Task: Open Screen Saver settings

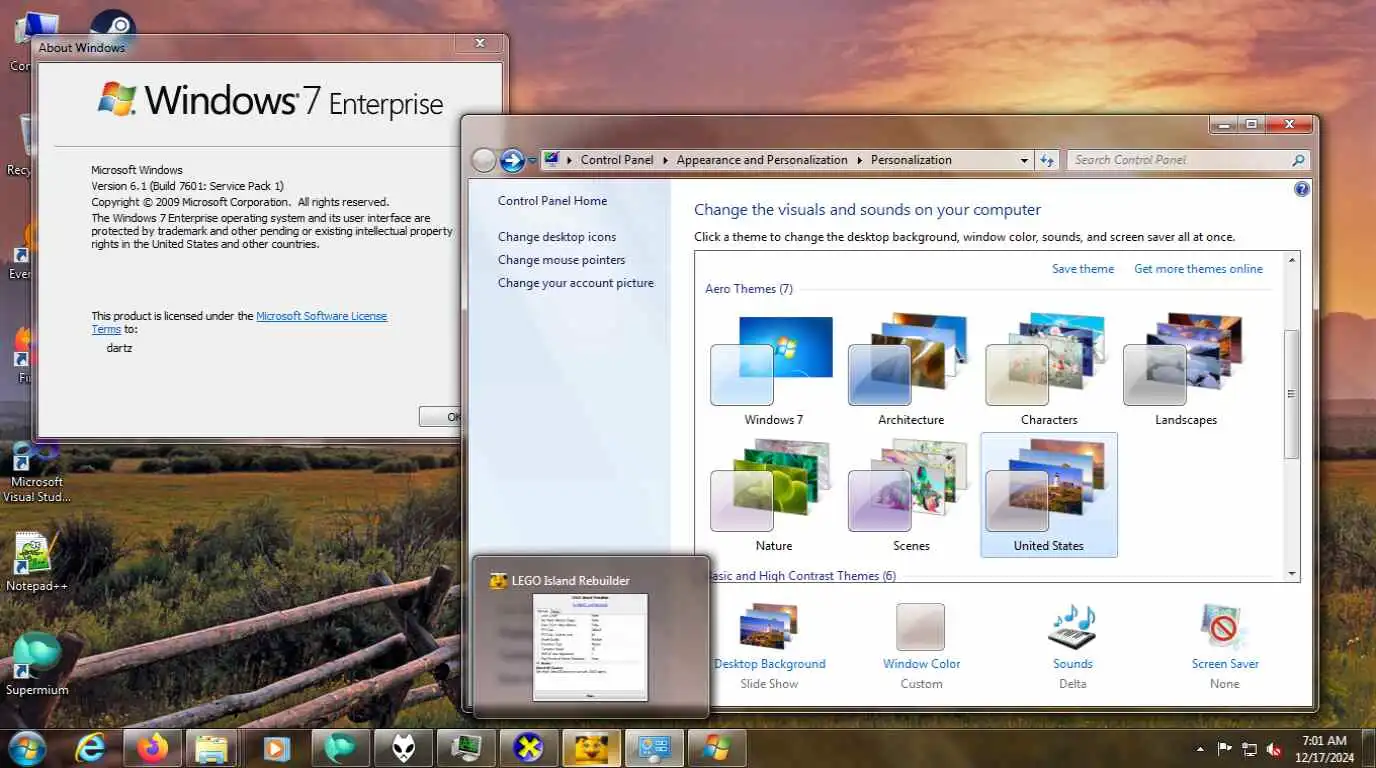Action: [x=1224, y=646]
